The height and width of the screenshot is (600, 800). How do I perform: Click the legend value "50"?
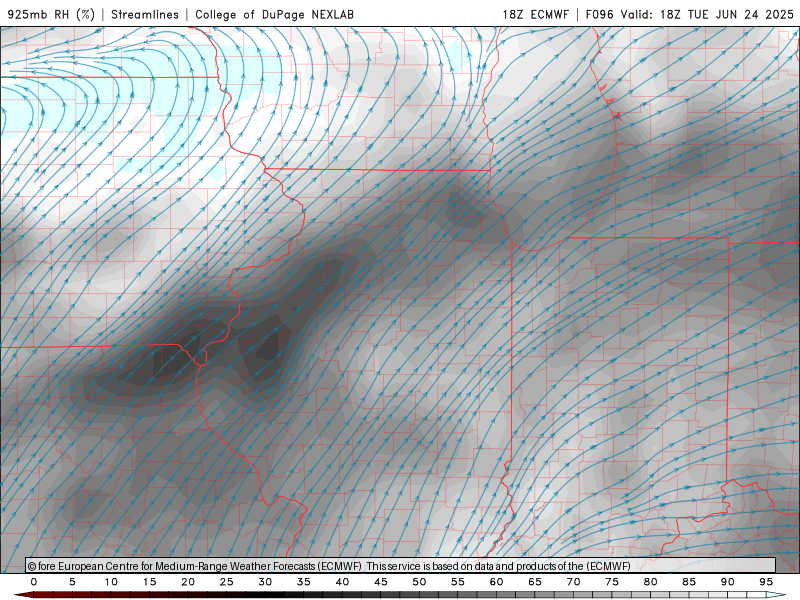point(419,582)
